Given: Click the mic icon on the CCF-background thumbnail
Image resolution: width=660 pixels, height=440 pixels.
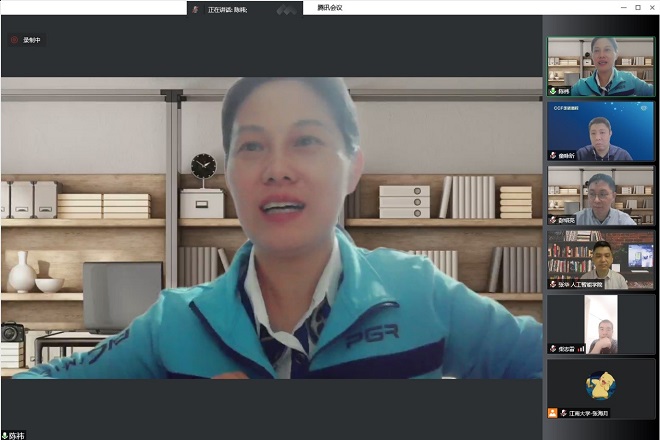Looking at the screenshot, I should [553, 155].
